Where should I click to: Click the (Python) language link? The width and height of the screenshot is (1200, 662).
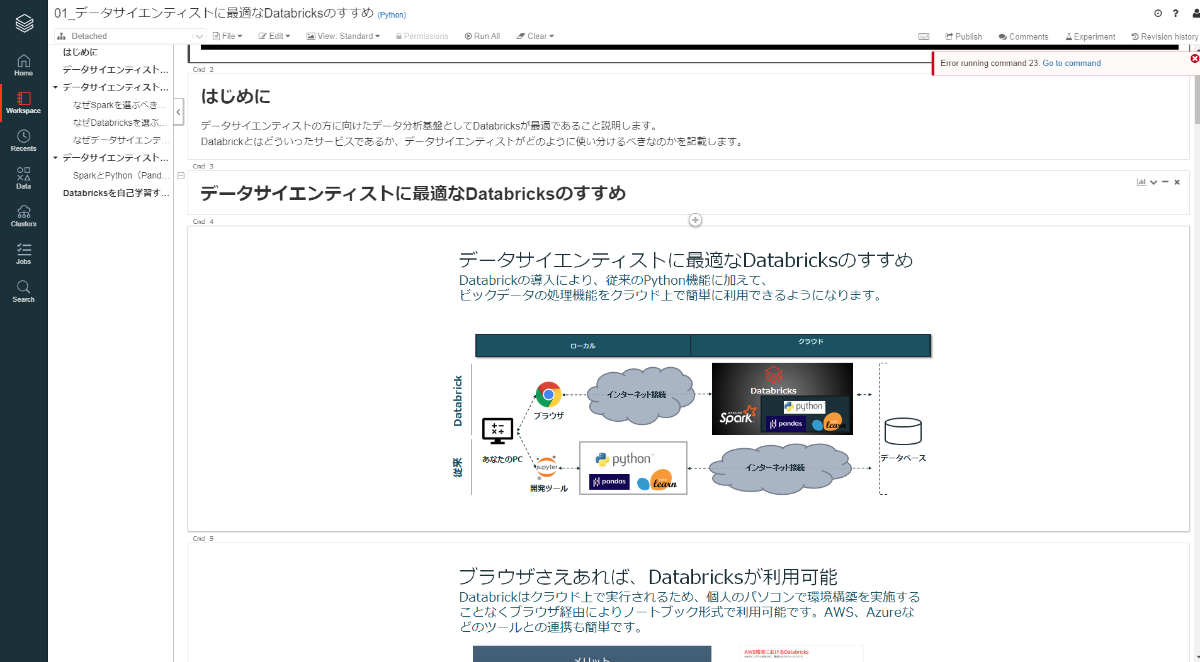[392, 15]
